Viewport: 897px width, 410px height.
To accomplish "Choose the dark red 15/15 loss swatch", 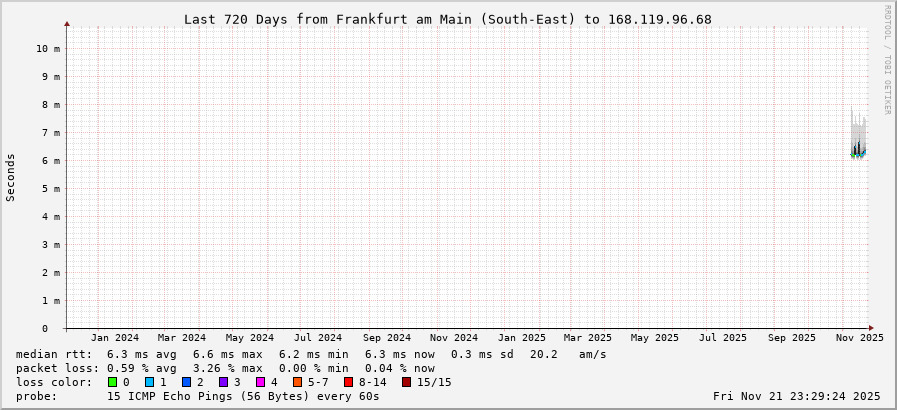I will pyautogui.click(x=406, y=382).
